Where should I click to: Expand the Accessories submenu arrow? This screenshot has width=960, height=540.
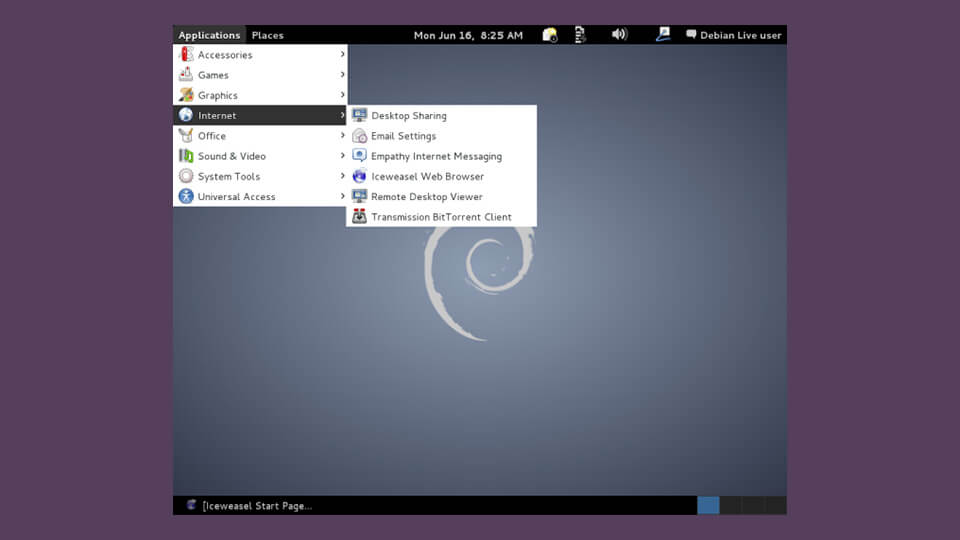tap(342, 54)
